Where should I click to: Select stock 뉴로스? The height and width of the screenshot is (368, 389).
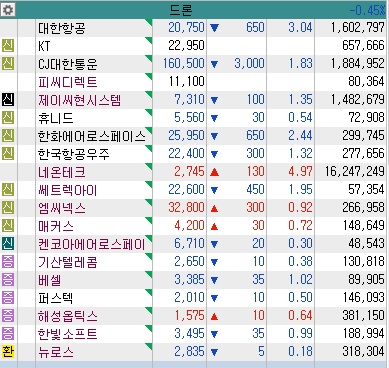[x=56, y=352]
